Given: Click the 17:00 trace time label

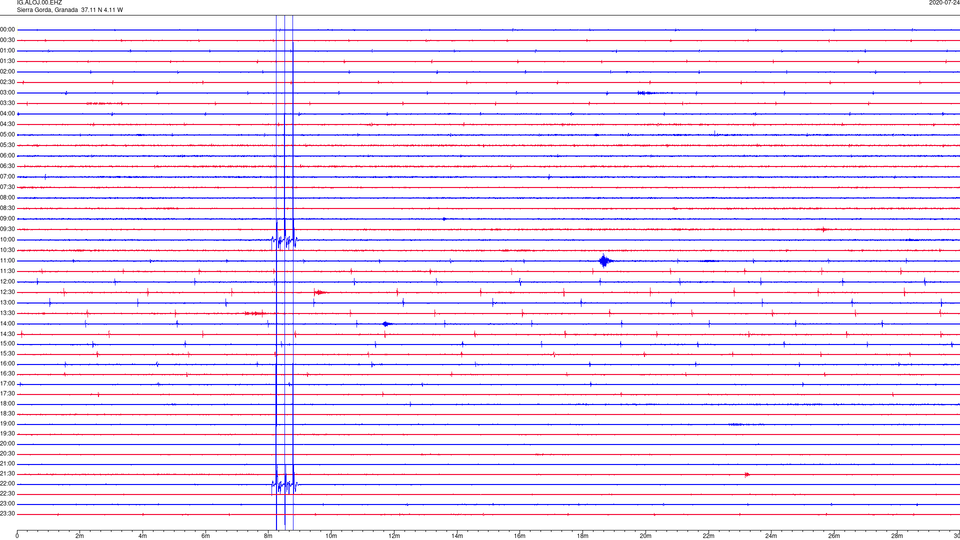Looking at the screenshot, I should [8, 384].
